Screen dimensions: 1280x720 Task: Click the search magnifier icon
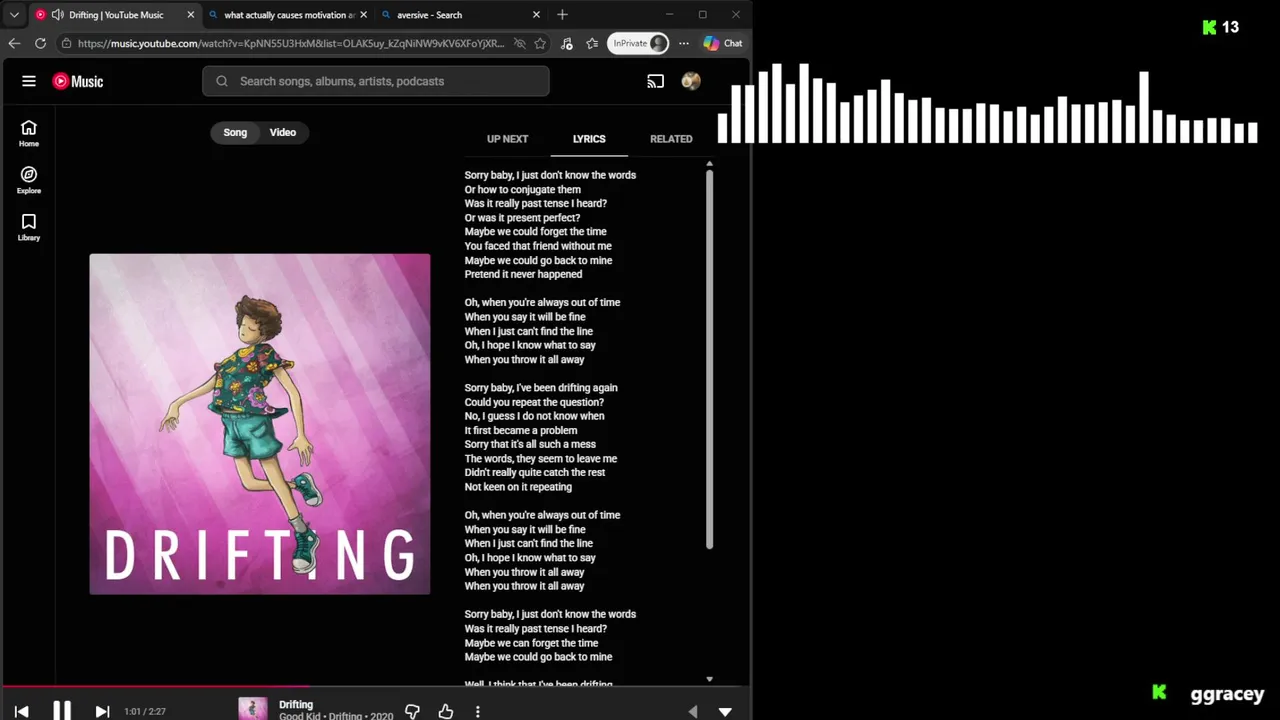click(x=222, y=81)
